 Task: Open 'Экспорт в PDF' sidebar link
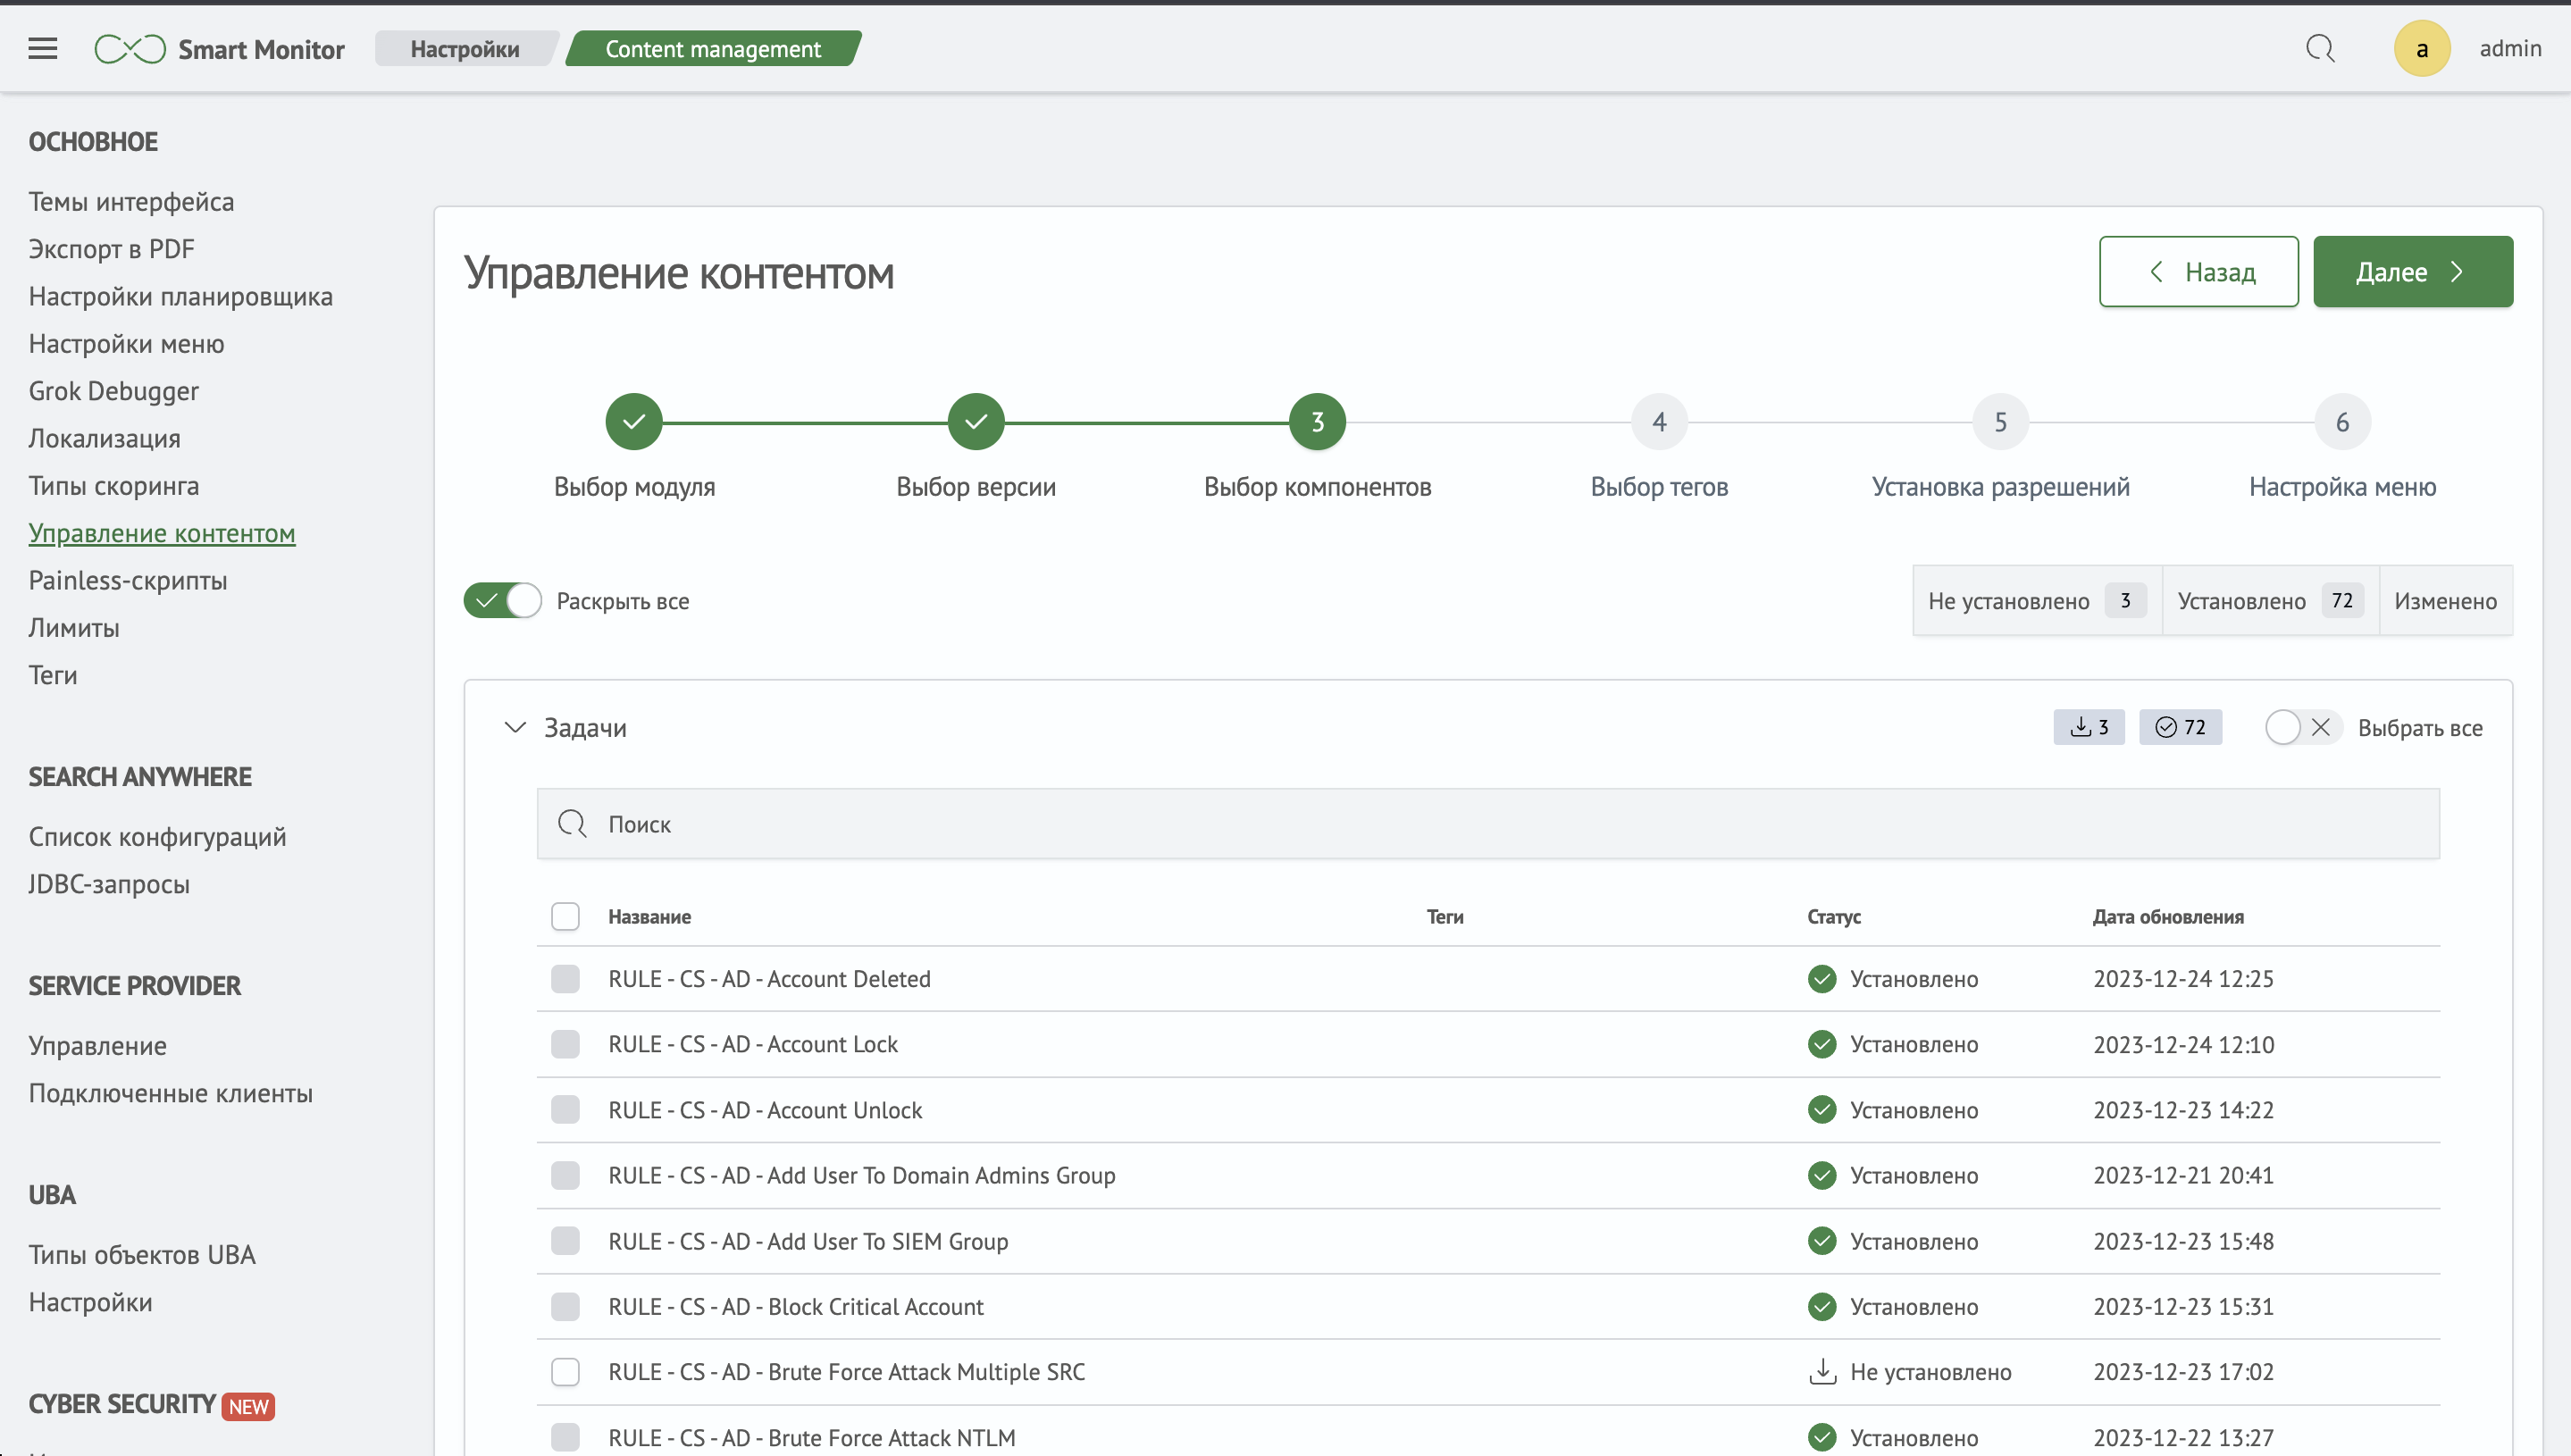pyautogui.click(x=111, y=249)
